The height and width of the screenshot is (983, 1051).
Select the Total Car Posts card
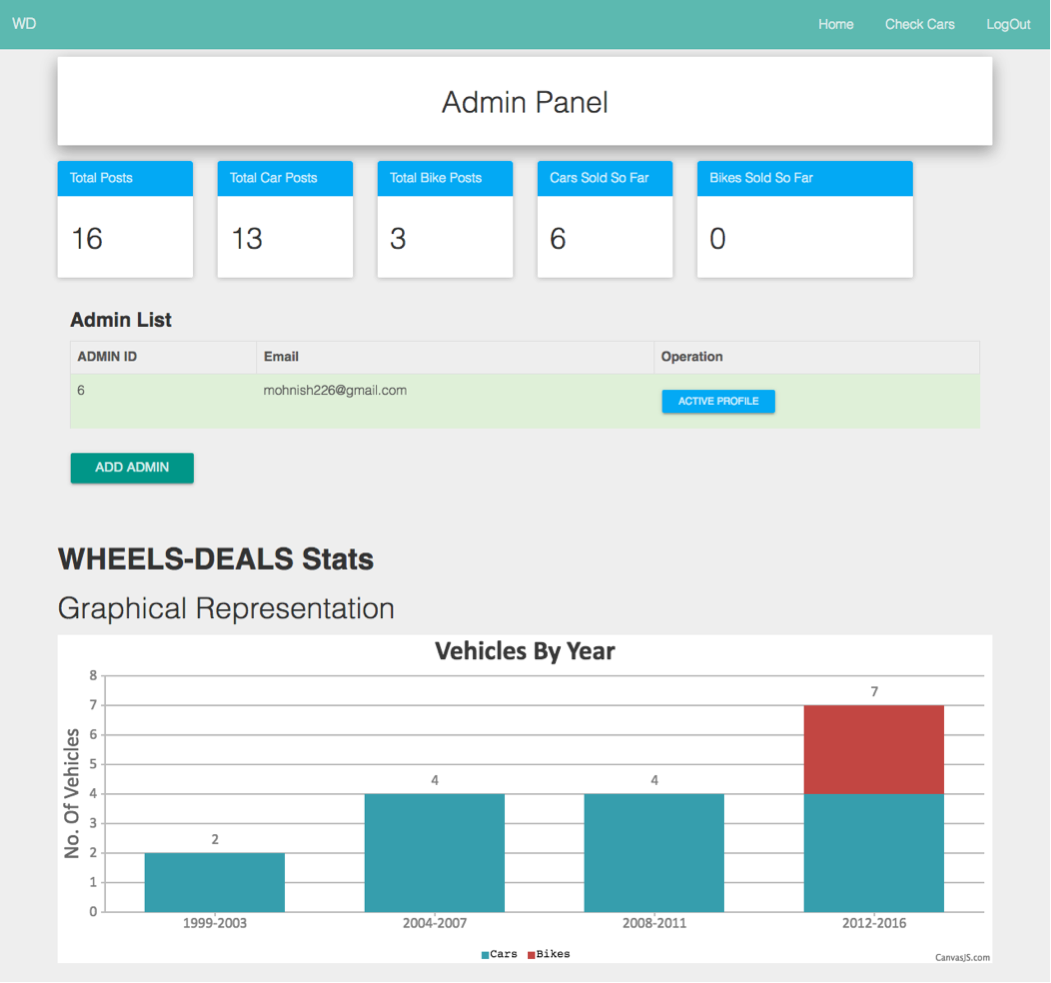pyautogui.click(x=285, y=219)
